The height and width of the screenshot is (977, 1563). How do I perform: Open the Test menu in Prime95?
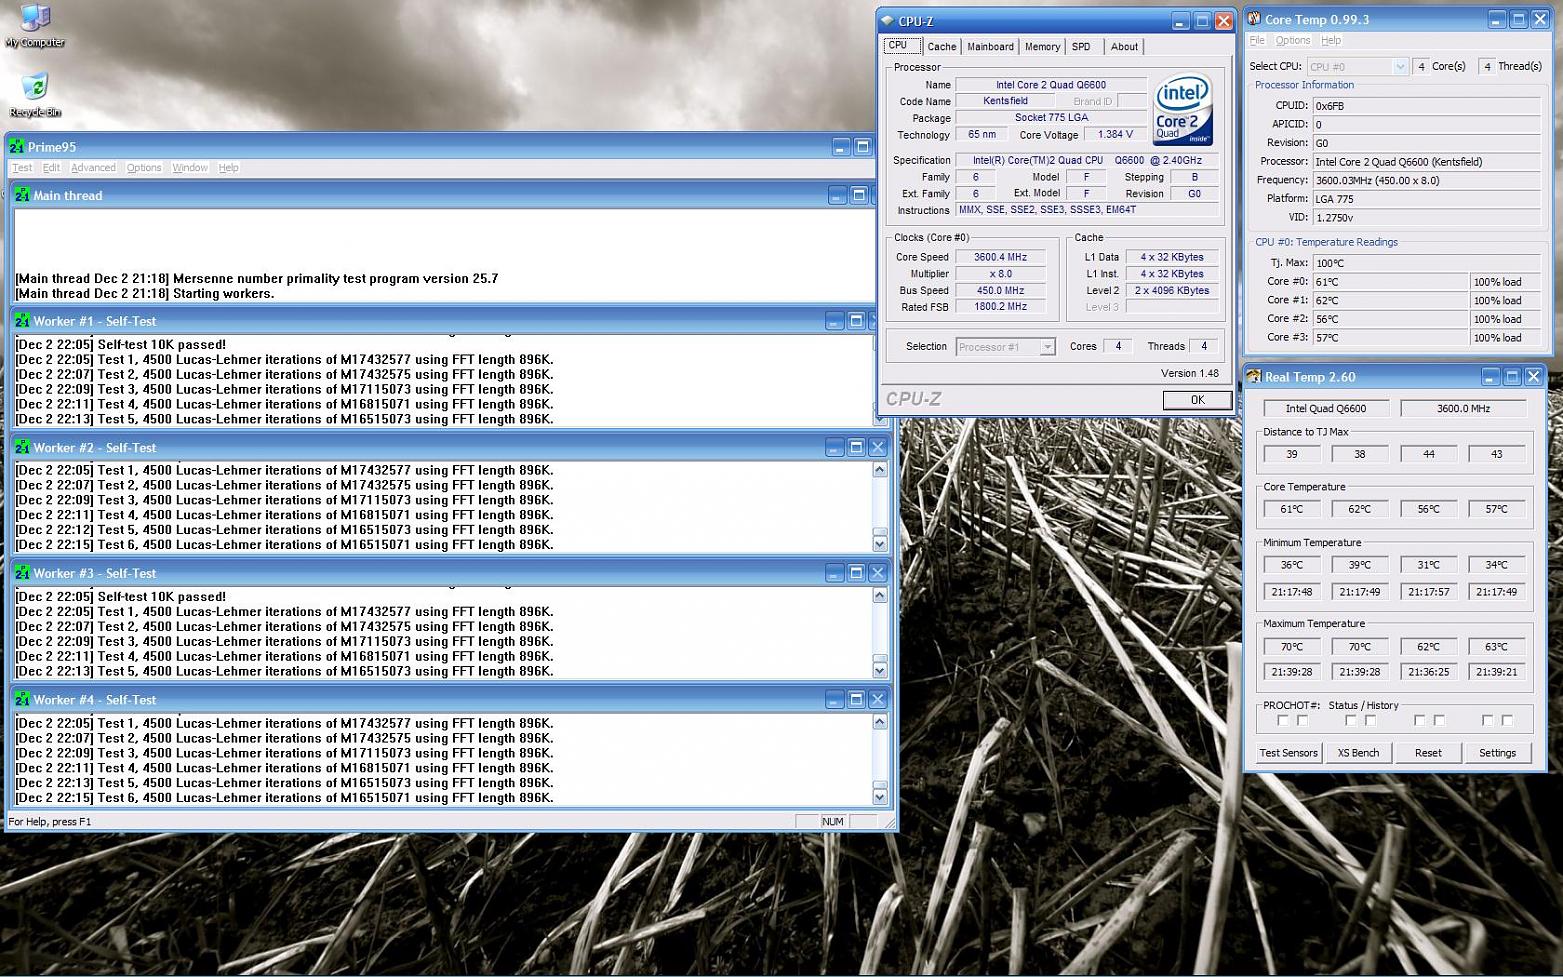22,168
